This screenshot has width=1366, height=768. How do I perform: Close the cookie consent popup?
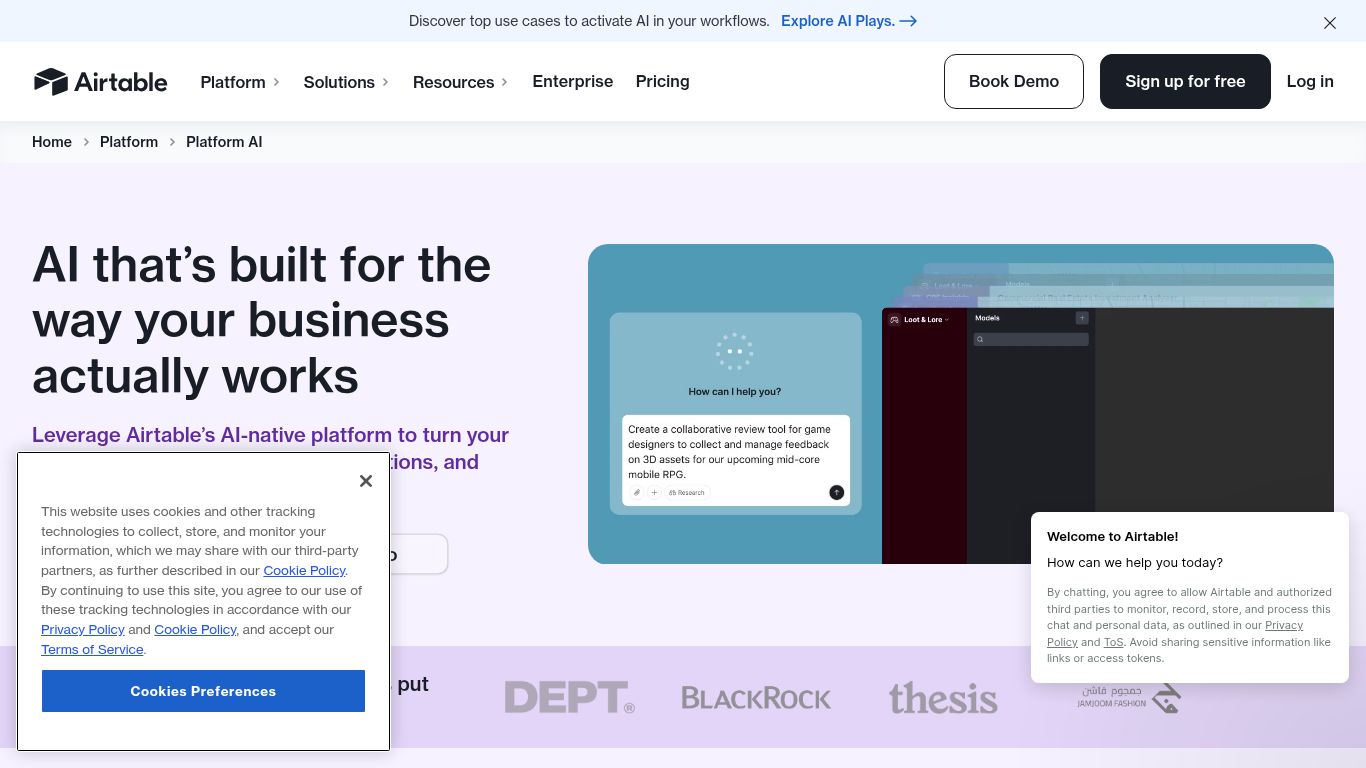click(366, 481)
